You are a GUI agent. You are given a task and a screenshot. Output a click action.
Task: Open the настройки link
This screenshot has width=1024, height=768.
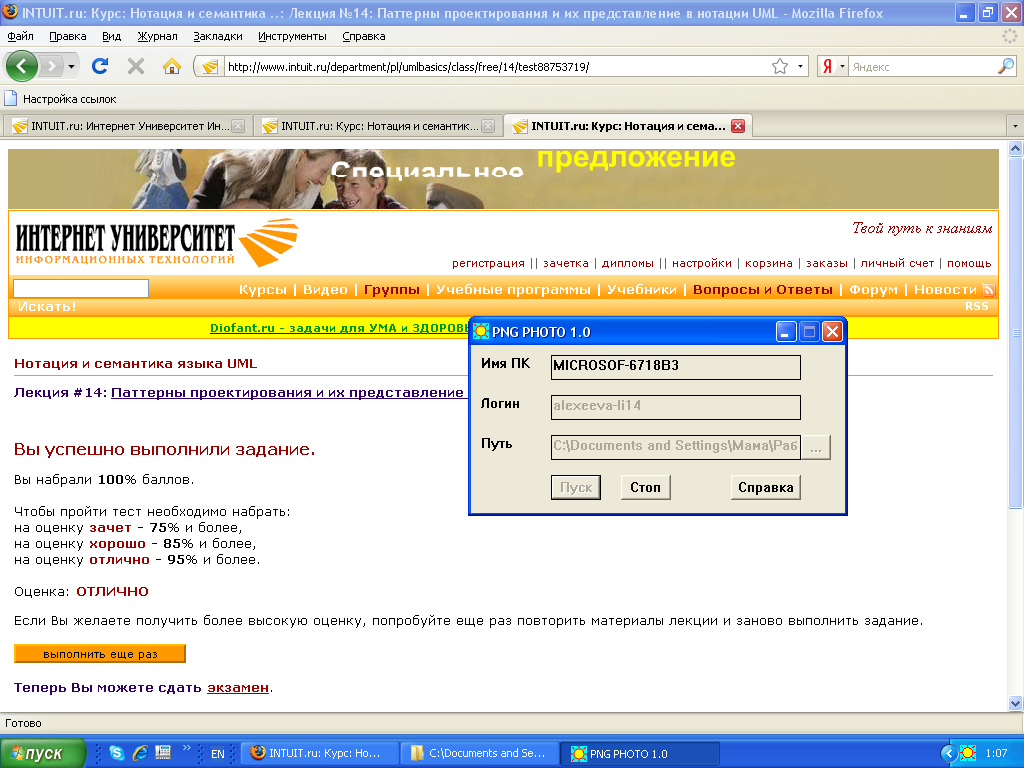tap(702, 263)
